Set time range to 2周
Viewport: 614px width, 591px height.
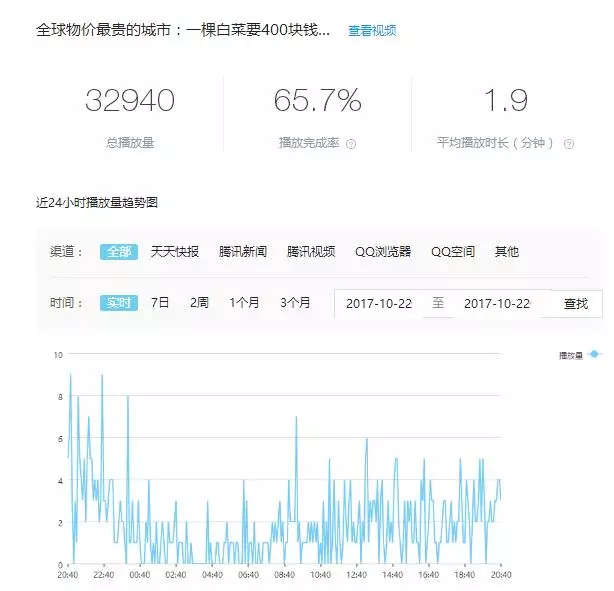point(200,303)
